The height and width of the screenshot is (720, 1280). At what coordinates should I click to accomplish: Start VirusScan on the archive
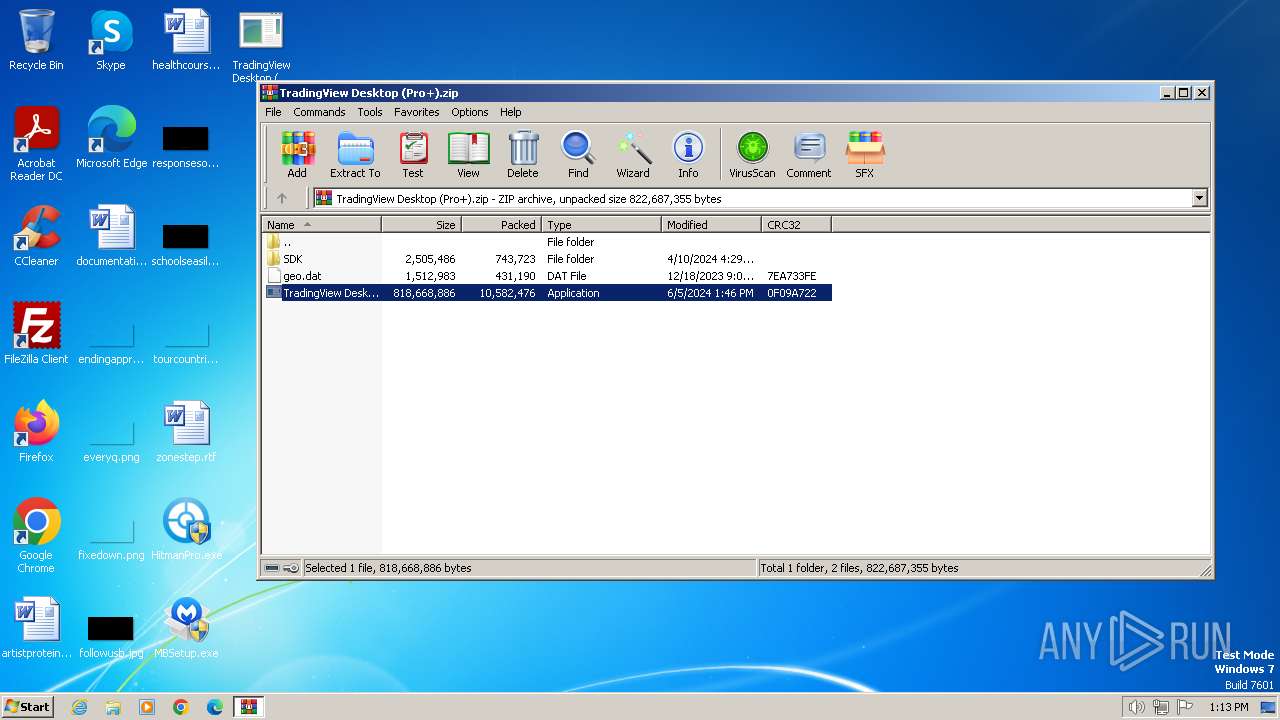coord(752,154)
